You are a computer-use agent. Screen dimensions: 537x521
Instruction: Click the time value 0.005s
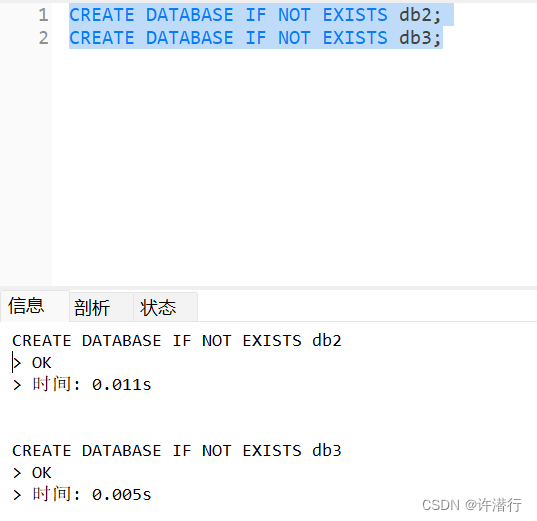122,495
